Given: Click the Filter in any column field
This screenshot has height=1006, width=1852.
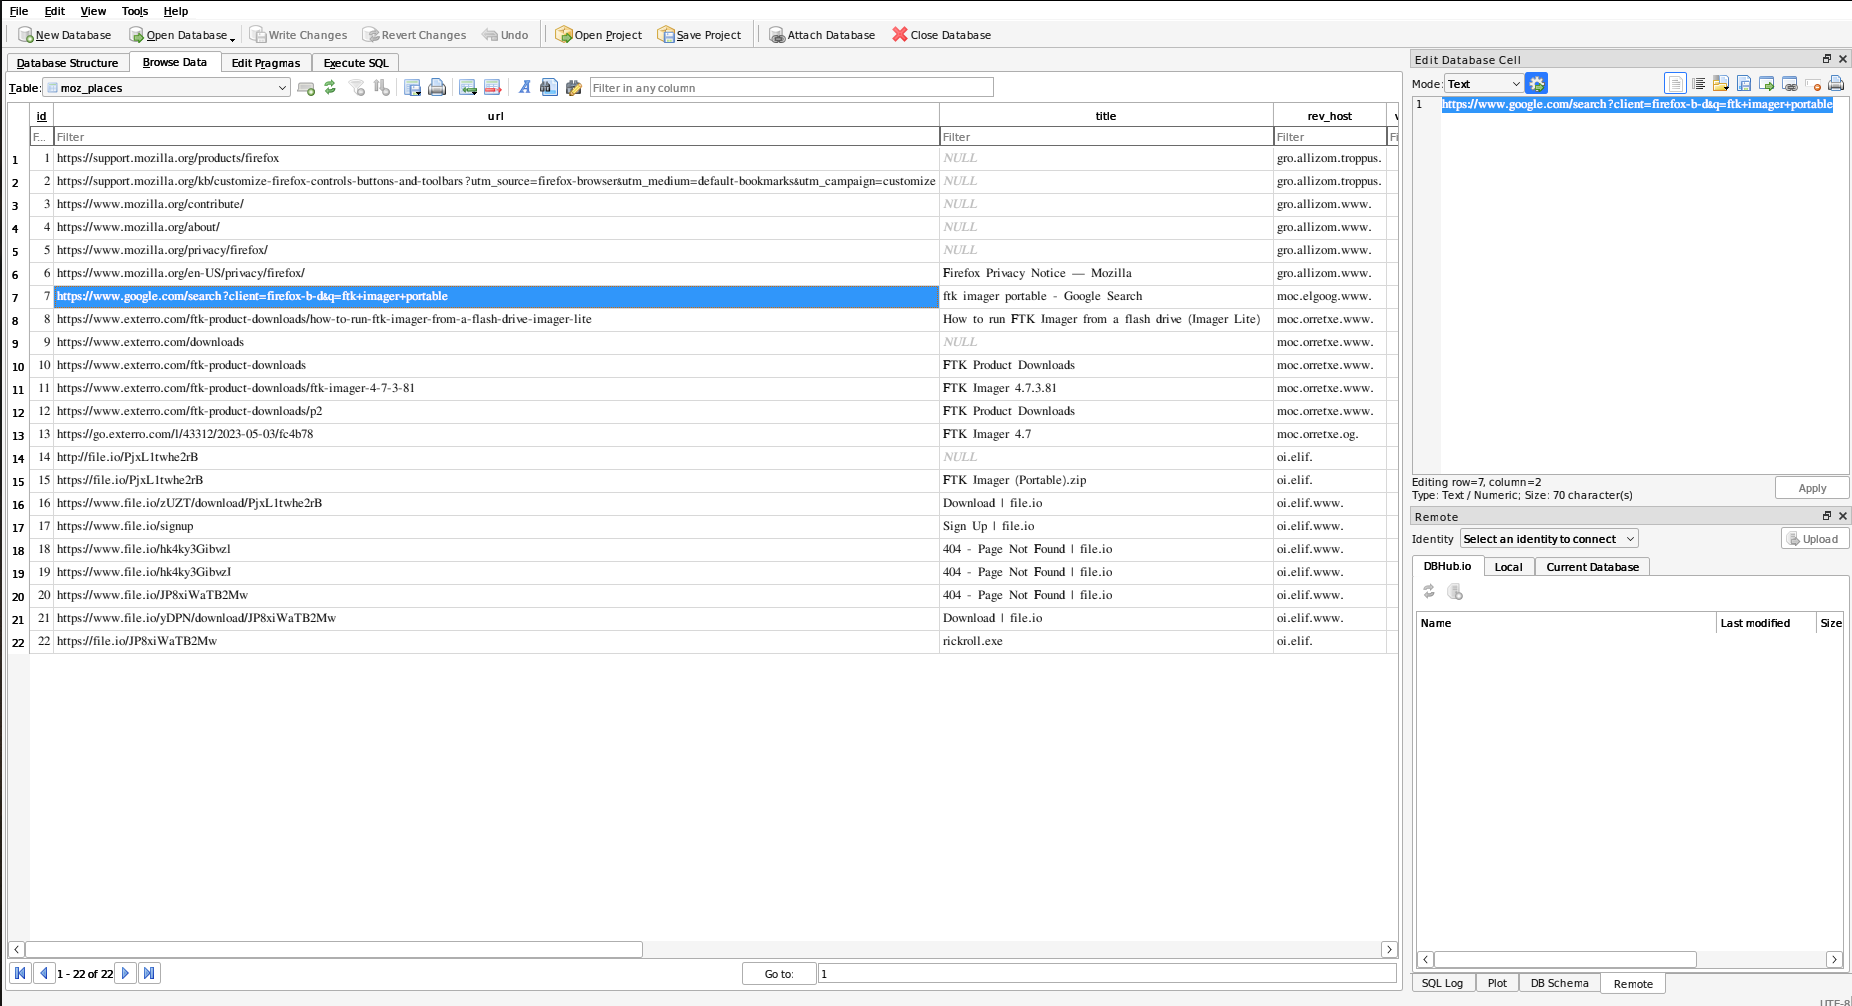Looking at the screenshot, I should 791,88.
